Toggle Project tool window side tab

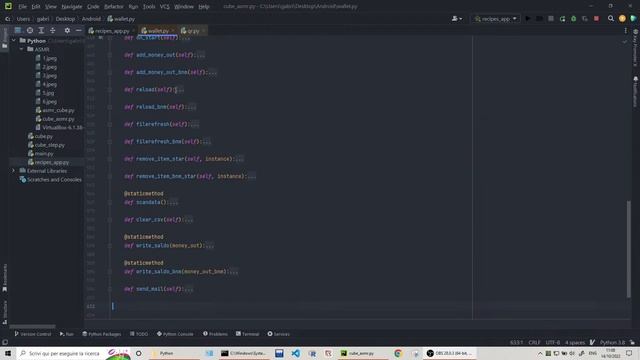tap(4, 38)
